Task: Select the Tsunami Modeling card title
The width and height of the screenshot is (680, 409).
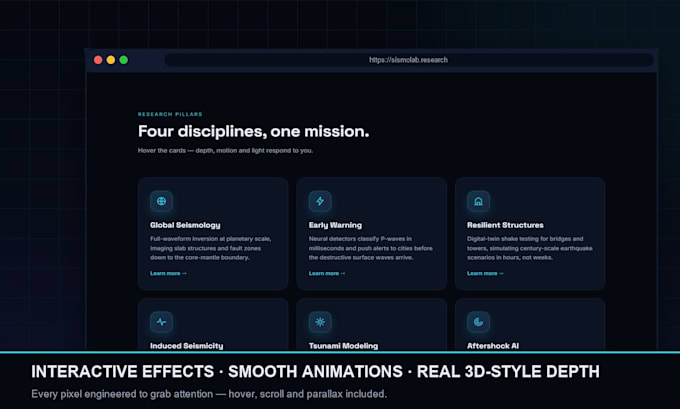Action: coord(343,346)
